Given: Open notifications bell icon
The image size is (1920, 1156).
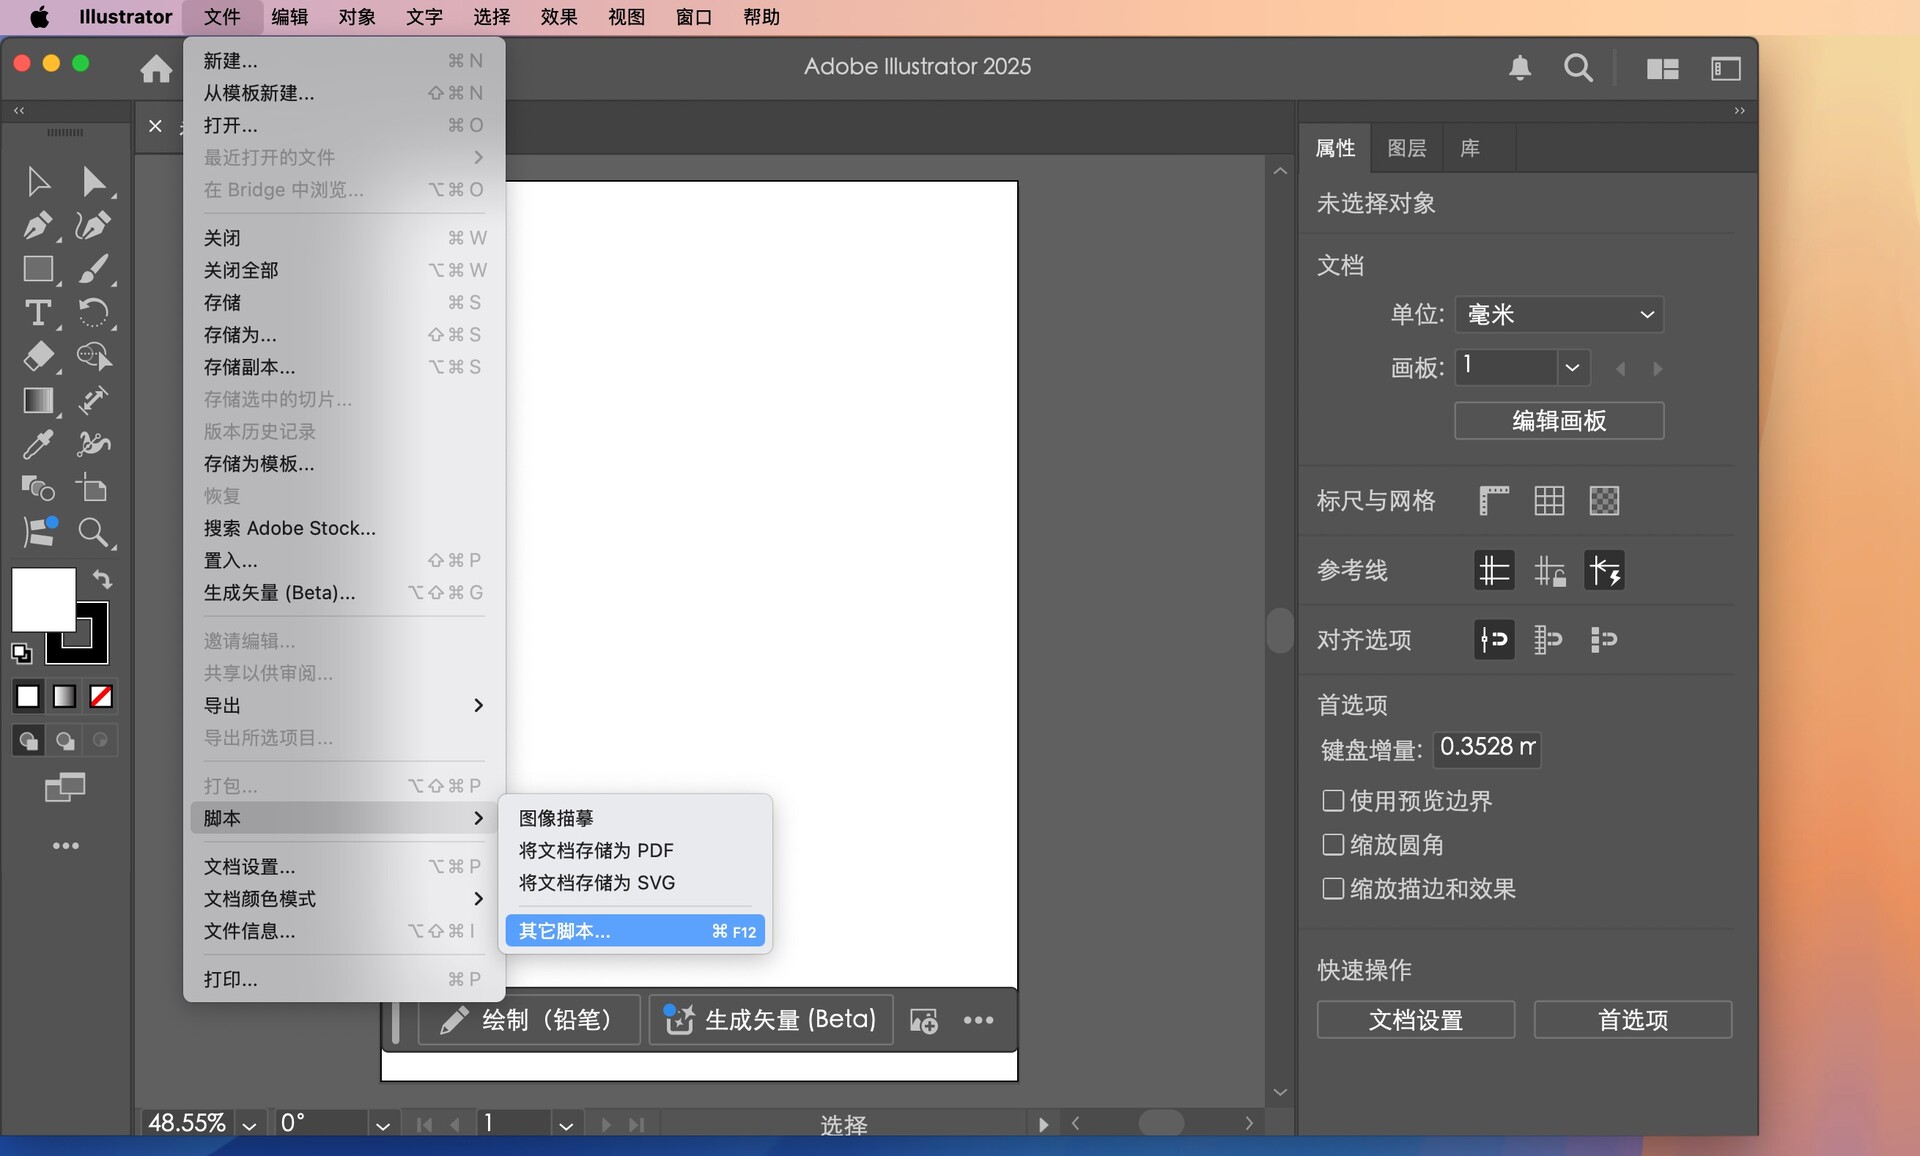Looking at the screenshot, I should click(x=1520, y=68).
